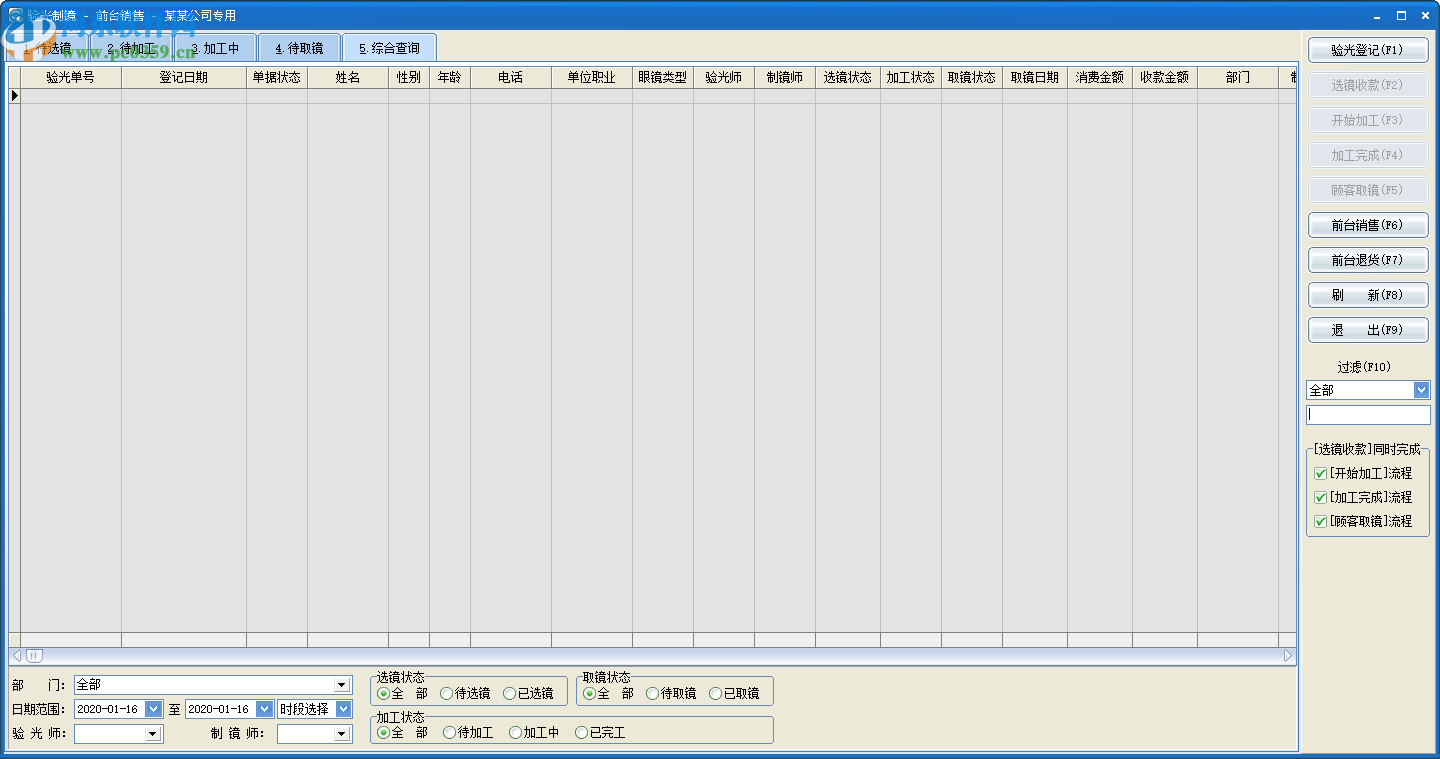
Task: Click the 单位职业 column header
Action: (x=592, y=78)
